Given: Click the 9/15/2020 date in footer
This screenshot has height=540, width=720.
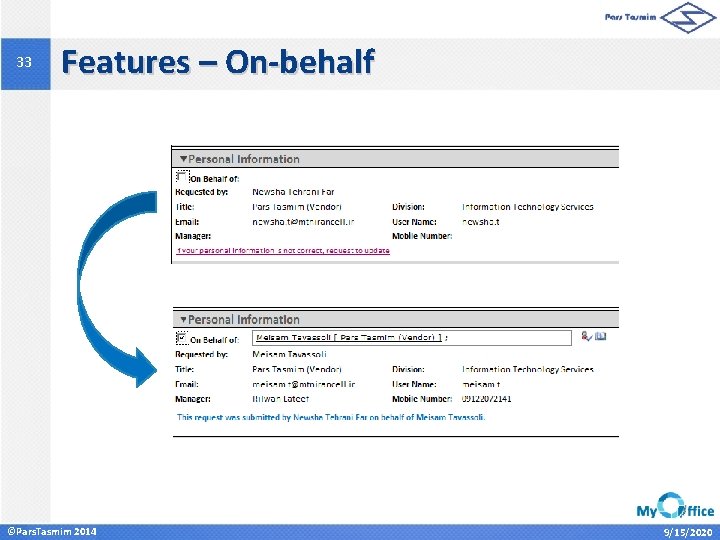Looking at the screenshot, I should 687,532.
